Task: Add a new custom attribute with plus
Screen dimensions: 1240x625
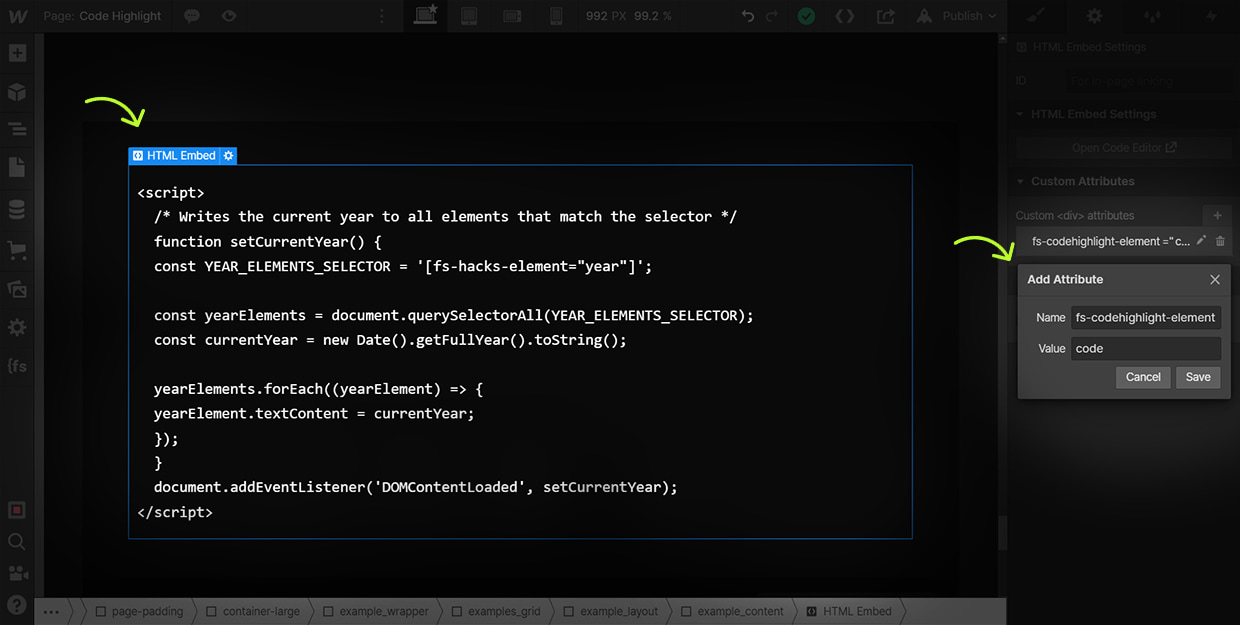Action: tap(1217, 215)
